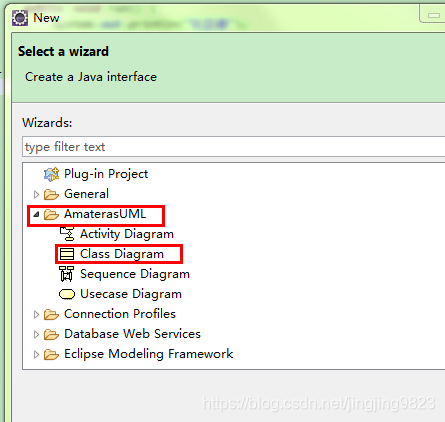The height and width of the screenshot is (422, 445).
Task: Select the Database Web Services label
Action: click(132, 334)
